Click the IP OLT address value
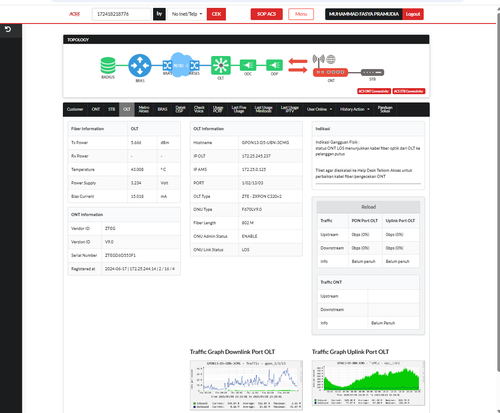Viewport: 500px width, 413px height. (x=256, y=156)
